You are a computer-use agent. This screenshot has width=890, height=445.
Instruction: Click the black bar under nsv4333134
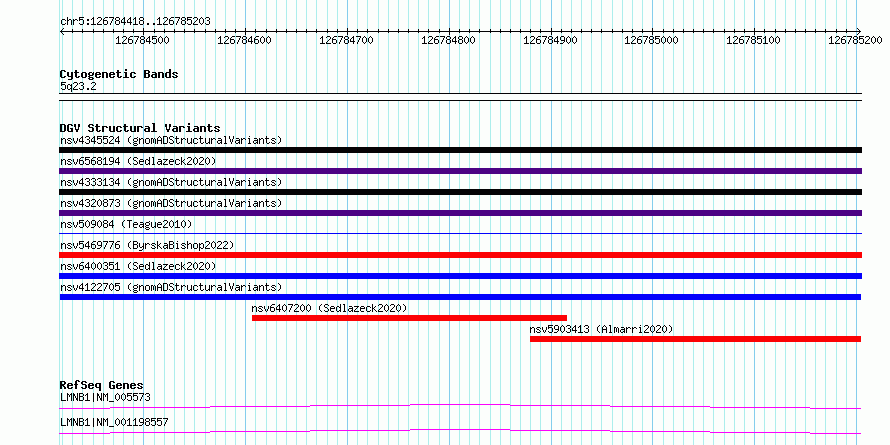[460, 192]
